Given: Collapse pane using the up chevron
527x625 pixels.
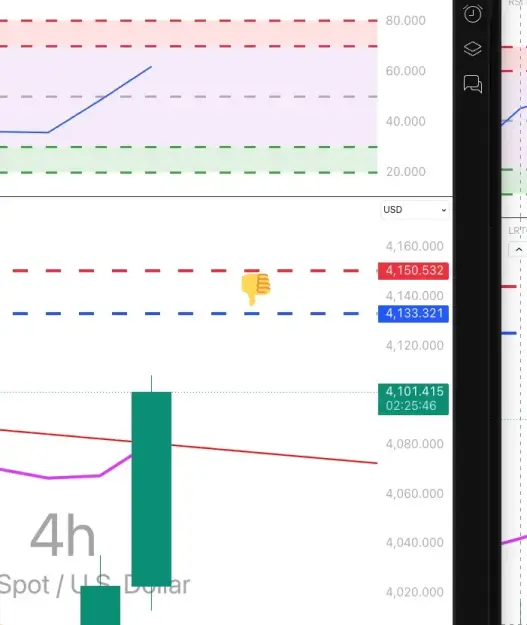Looking at the screenshot, I should click(x=518, y=250).
